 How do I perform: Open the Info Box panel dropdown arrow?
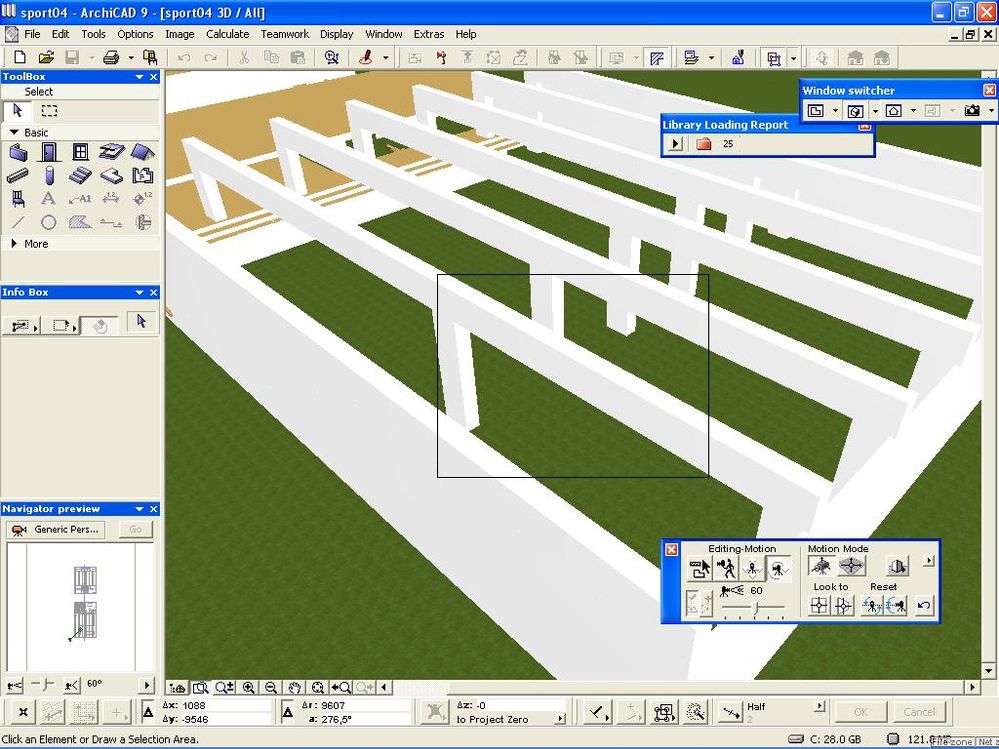click(139, 292)
